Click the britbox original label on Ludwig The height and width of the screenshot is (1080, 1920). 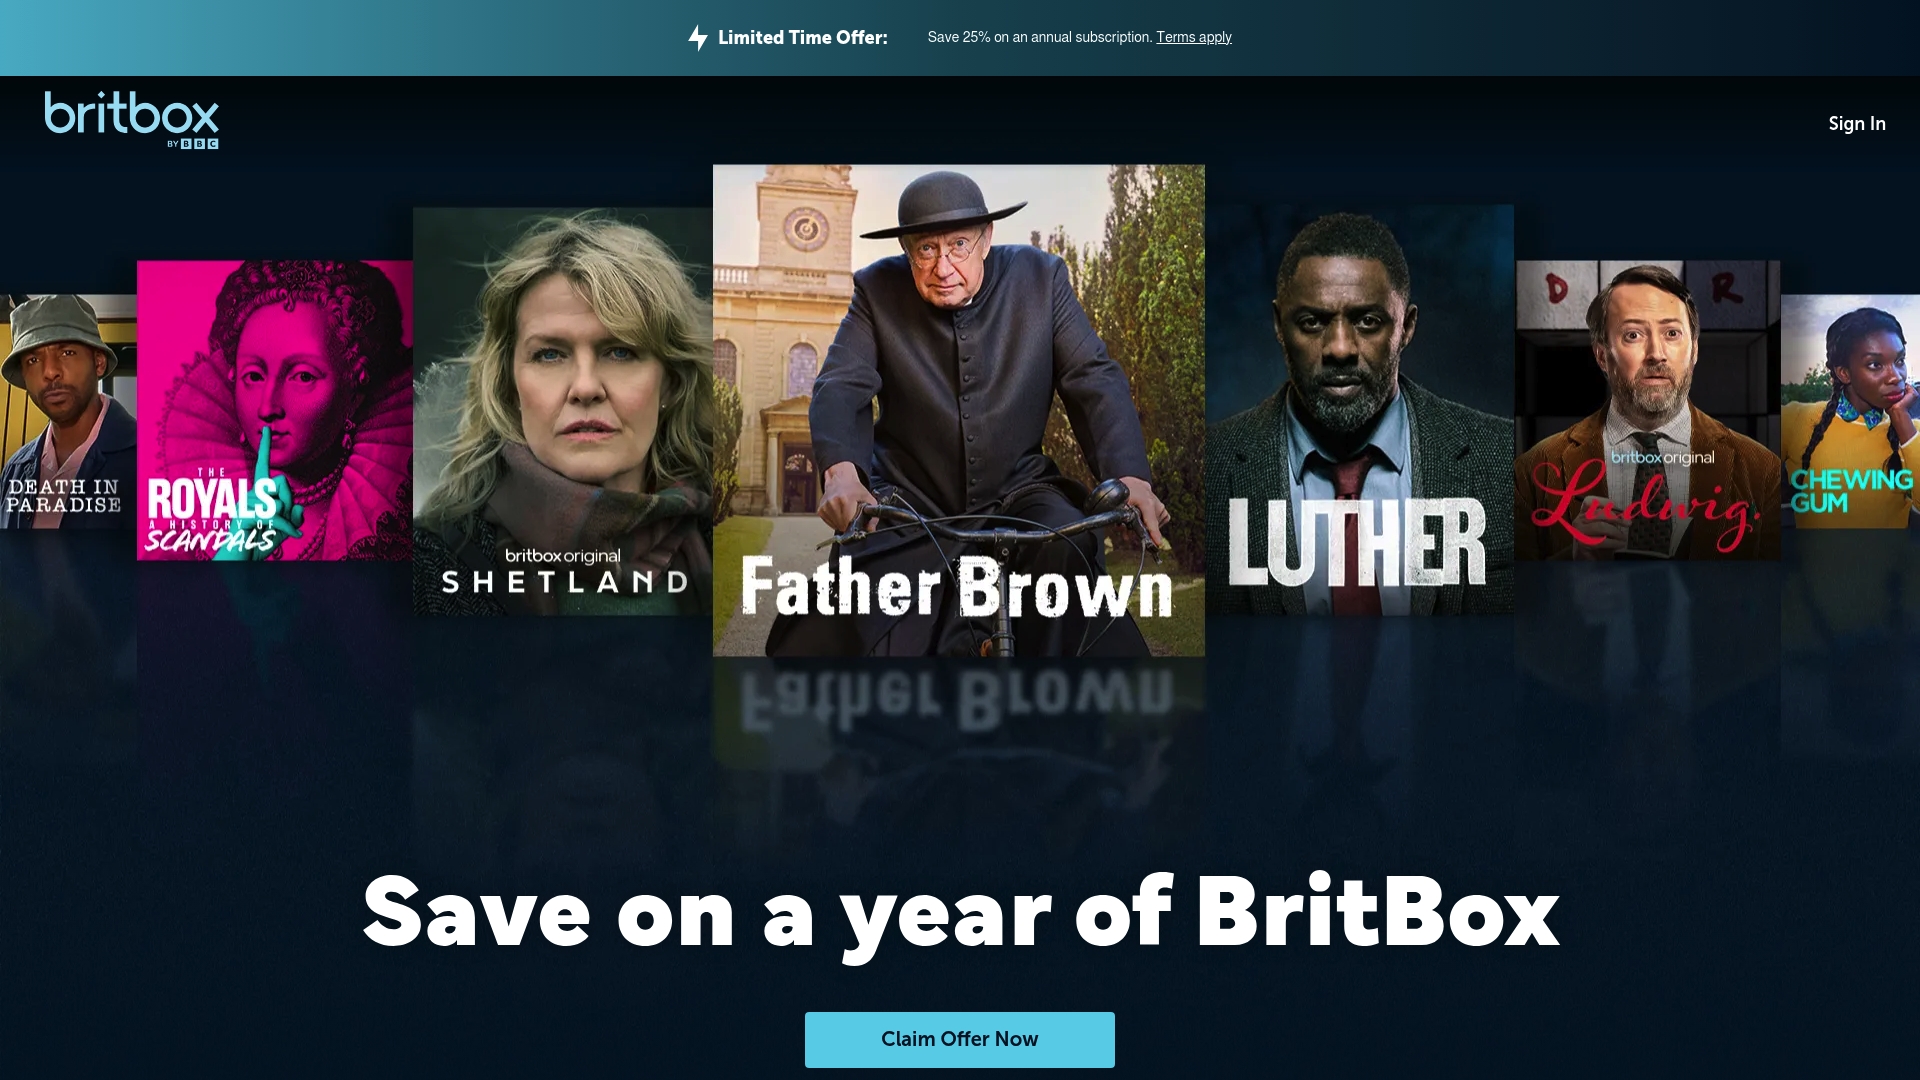[x=1663, y=458]
